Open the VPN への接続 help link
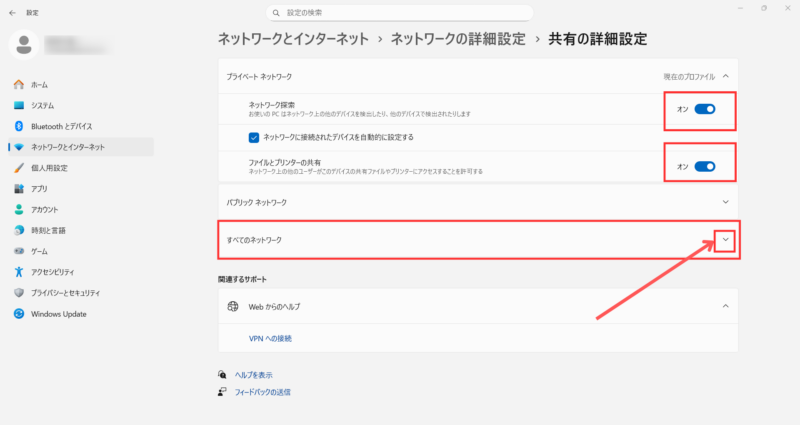This screenshot has height=425, width=800. [270, 338]
